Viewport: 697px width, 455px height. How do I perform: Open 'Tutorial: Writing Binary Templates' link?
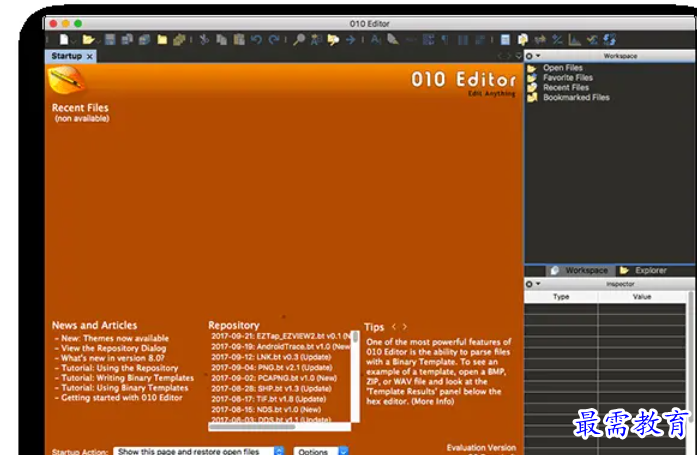(128, 378)
